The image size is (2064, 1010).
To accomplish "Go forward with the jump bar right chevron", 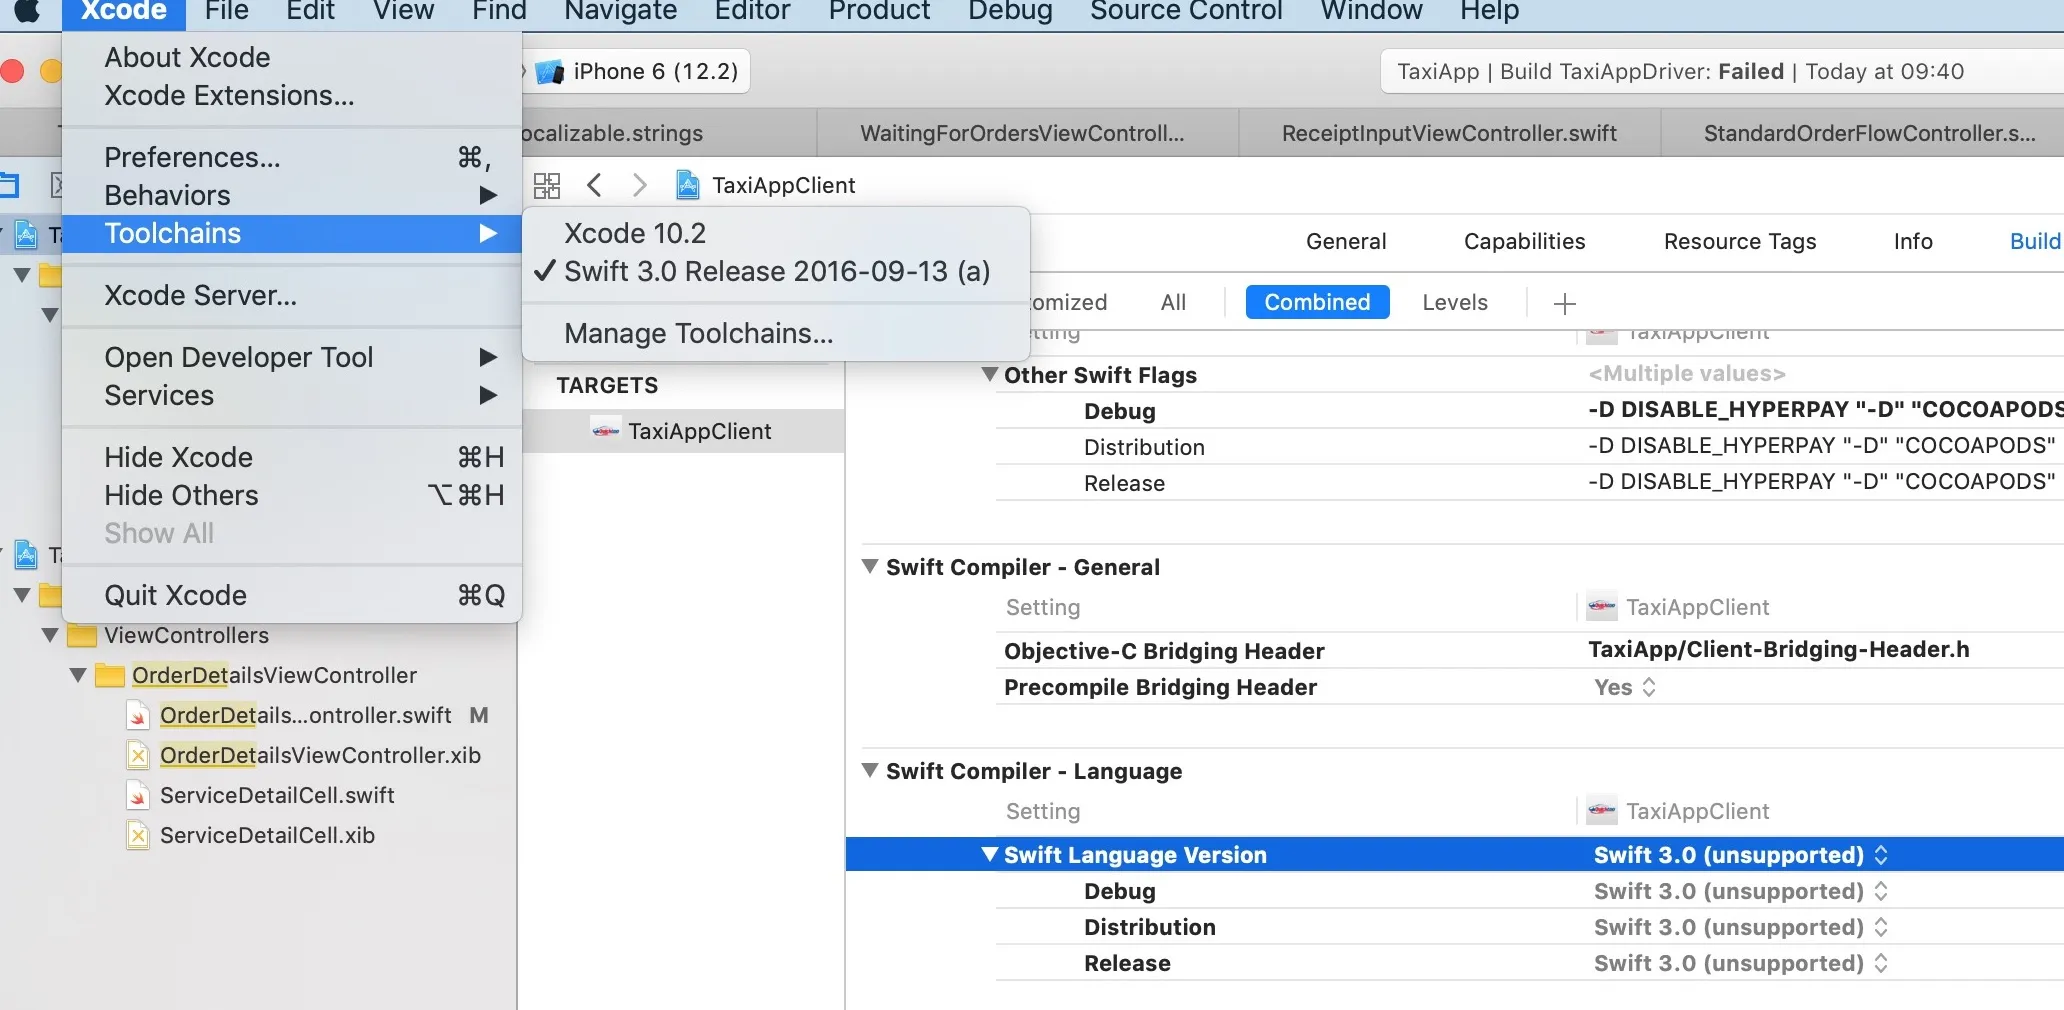I will 640,185.
